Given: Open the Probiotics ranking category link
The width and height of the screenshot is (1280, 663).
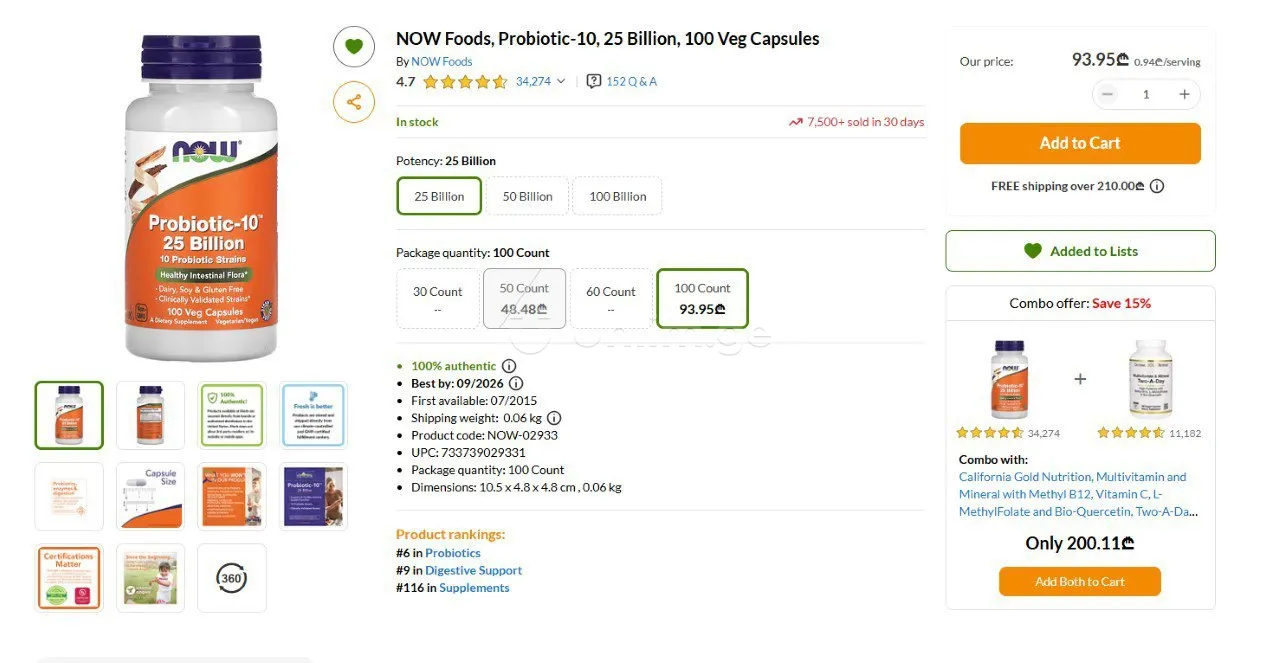Looking at the screenshot, I should (x=453, y=553).
